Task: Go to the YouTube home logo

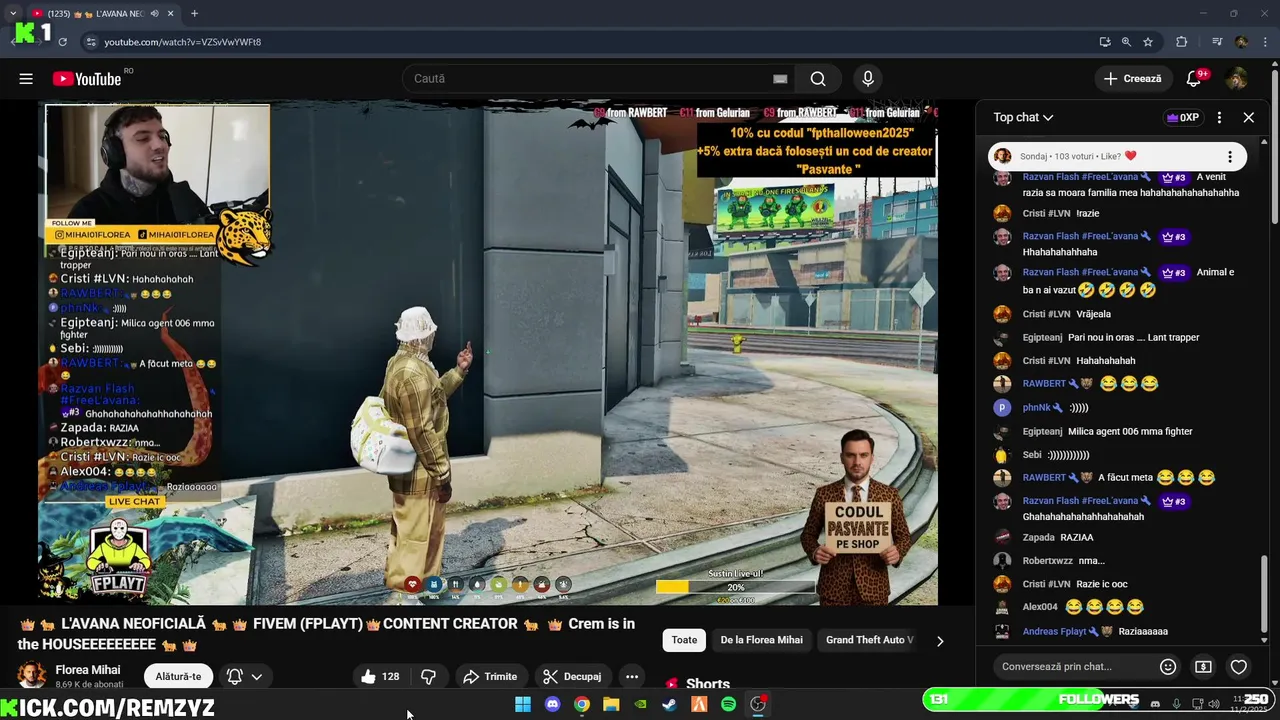Action: pos(87,79)
